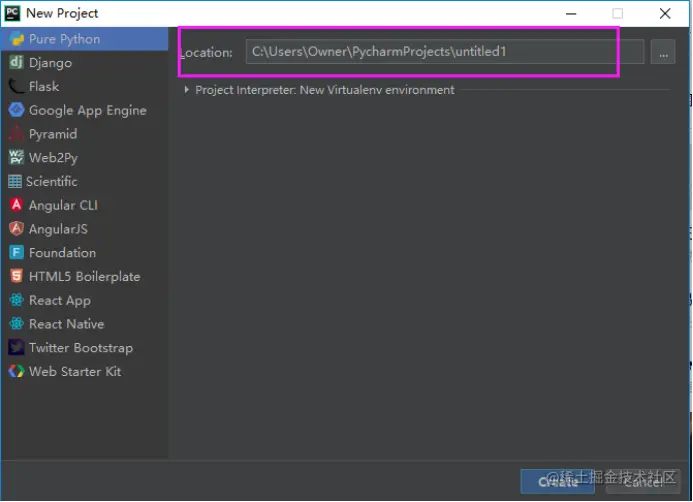
Task: Choose the Flask icon in sidebar
Action: click(x=16, y=87)
